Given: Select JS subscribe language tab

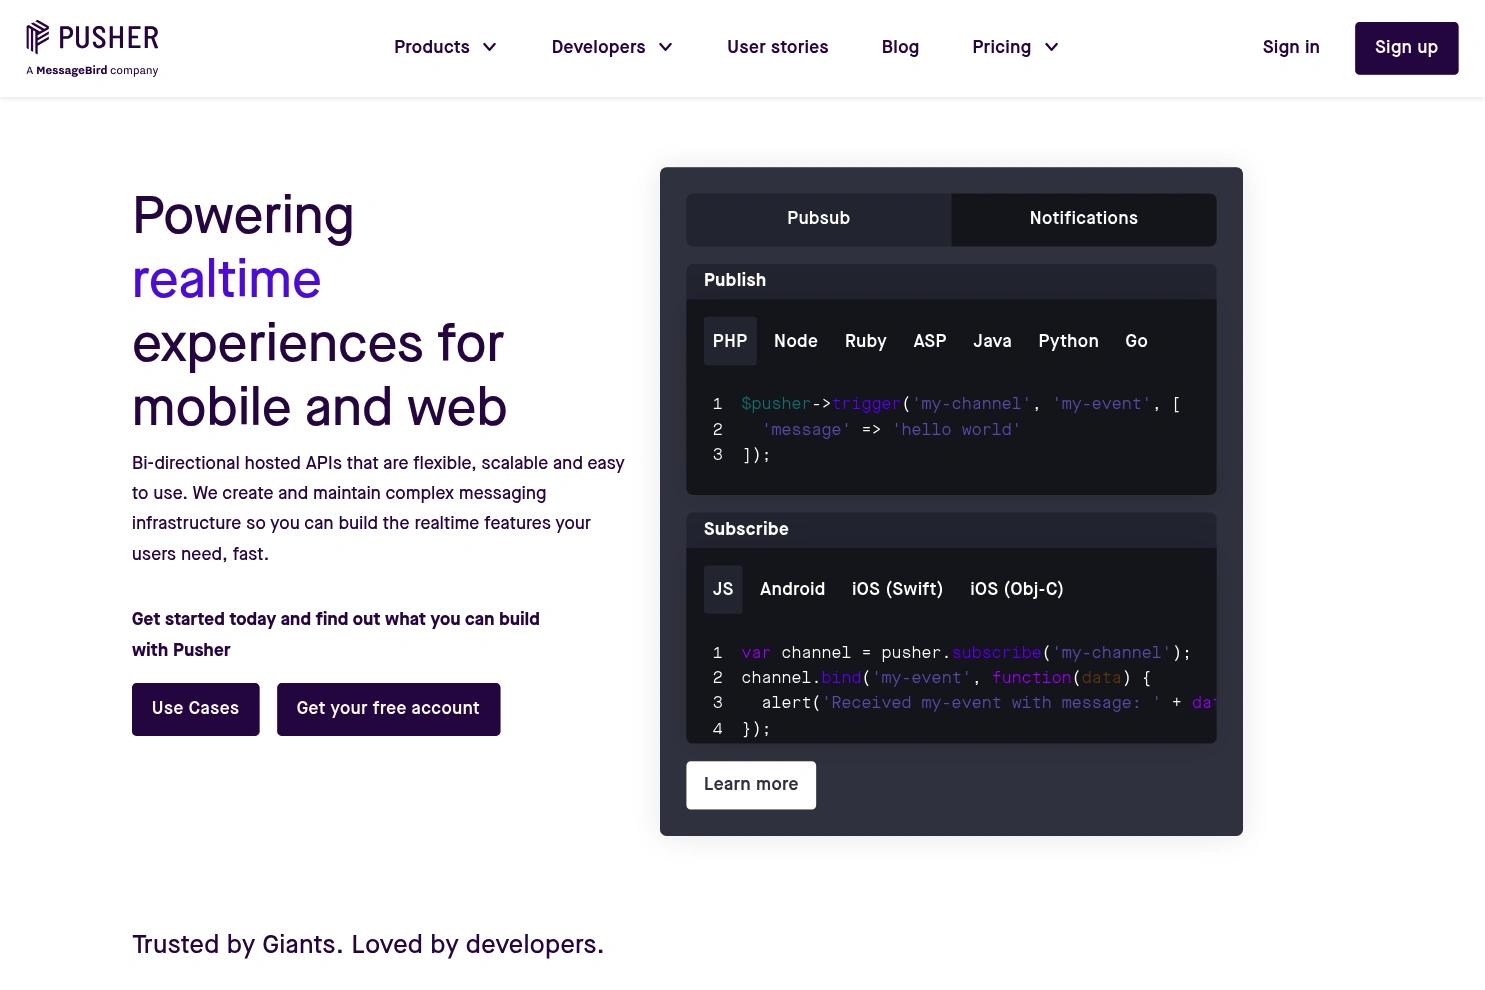Looking at the screenshot, I should [723, 589].
